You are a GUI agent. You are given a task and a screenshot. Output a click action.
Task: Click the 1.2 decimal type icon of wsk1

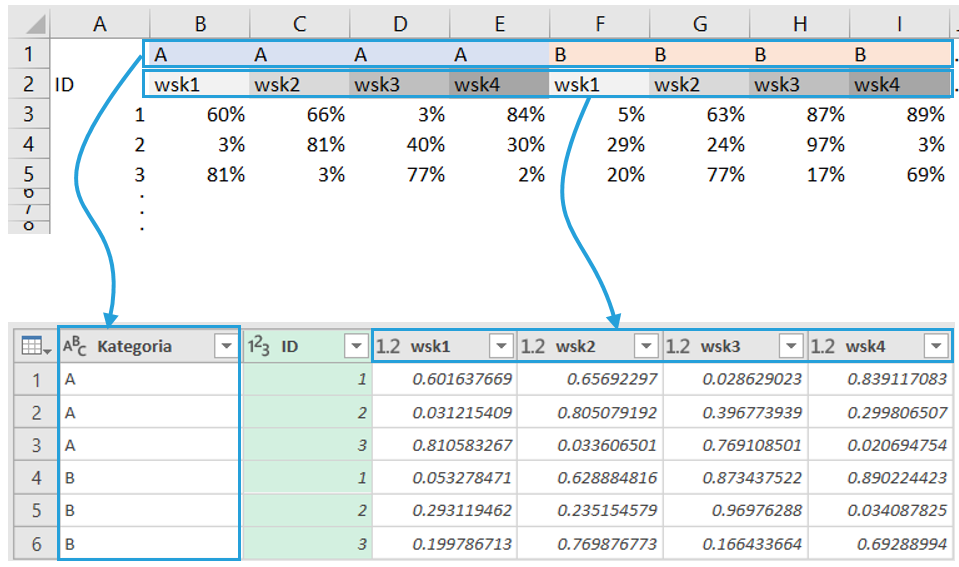pyautogui.click(x=388, y=347)
